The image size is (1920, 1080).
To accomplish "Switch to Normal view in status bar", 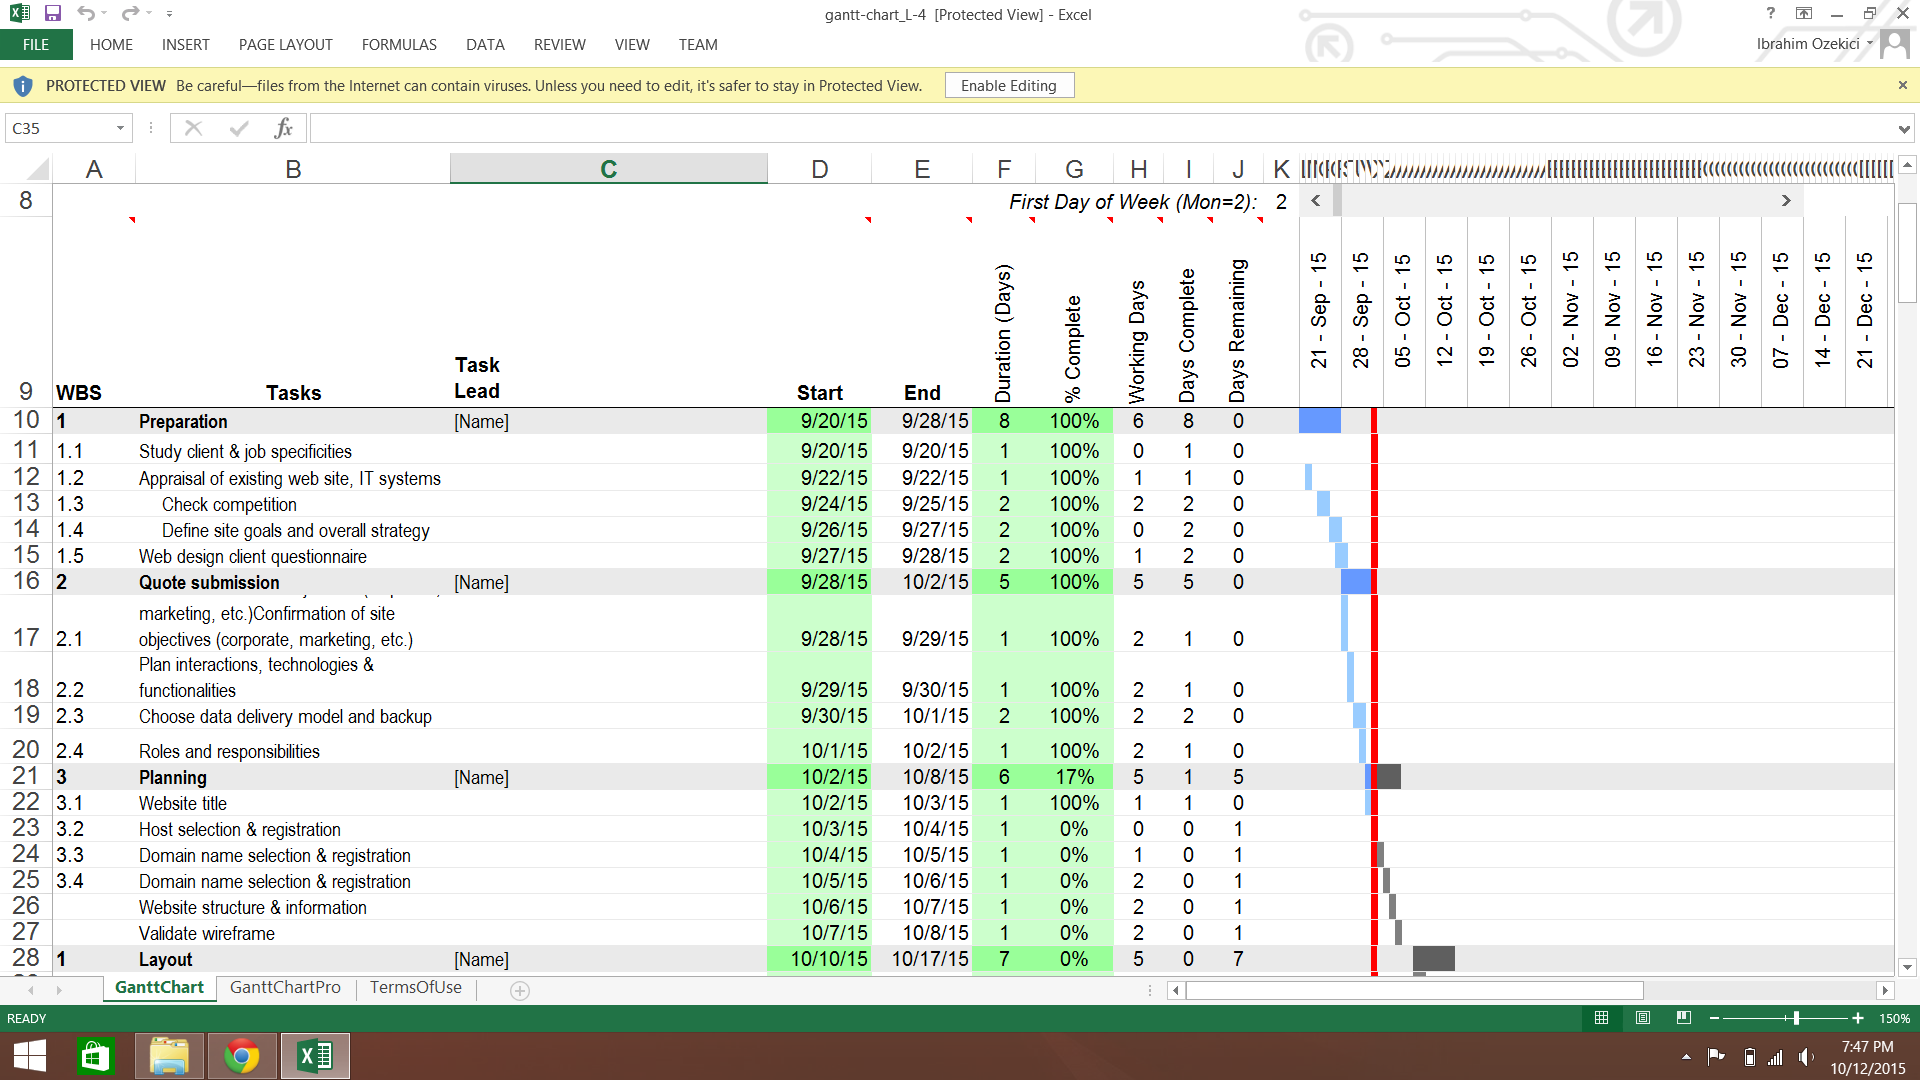I will (1601, 1018).
